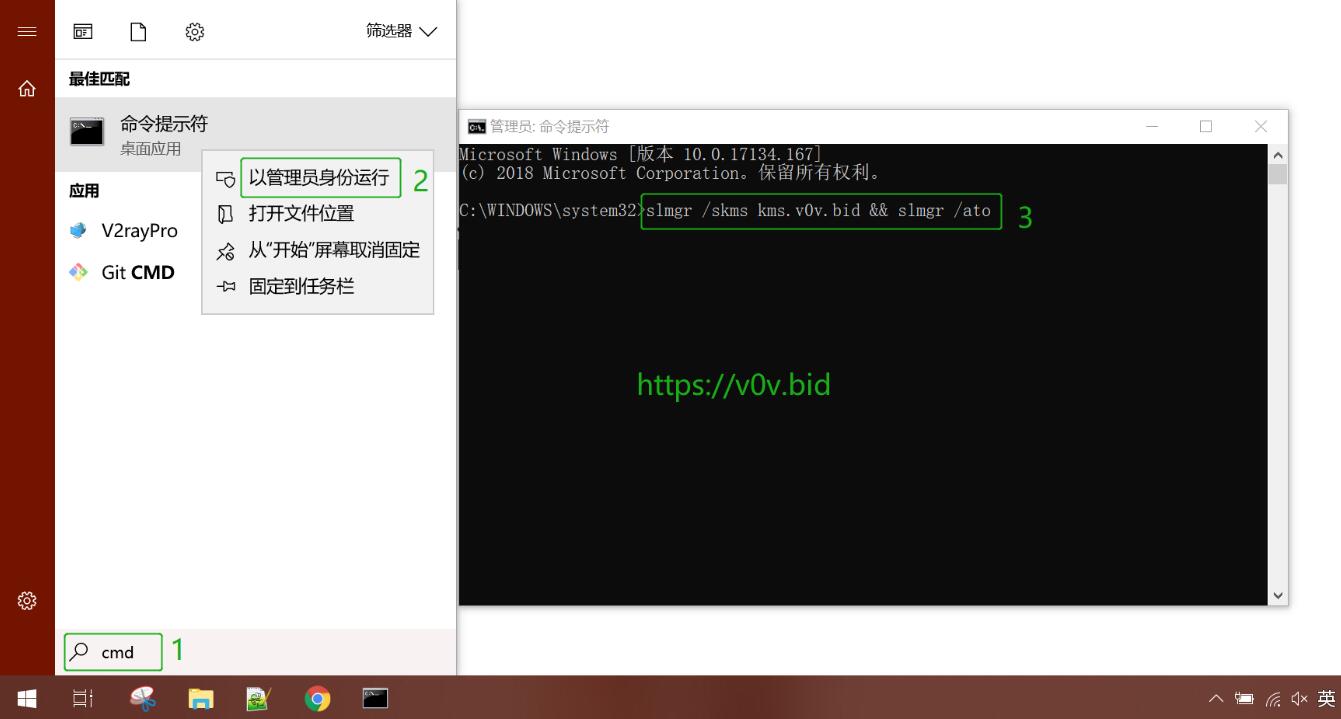Open the Windows Start button

(27, 698)
